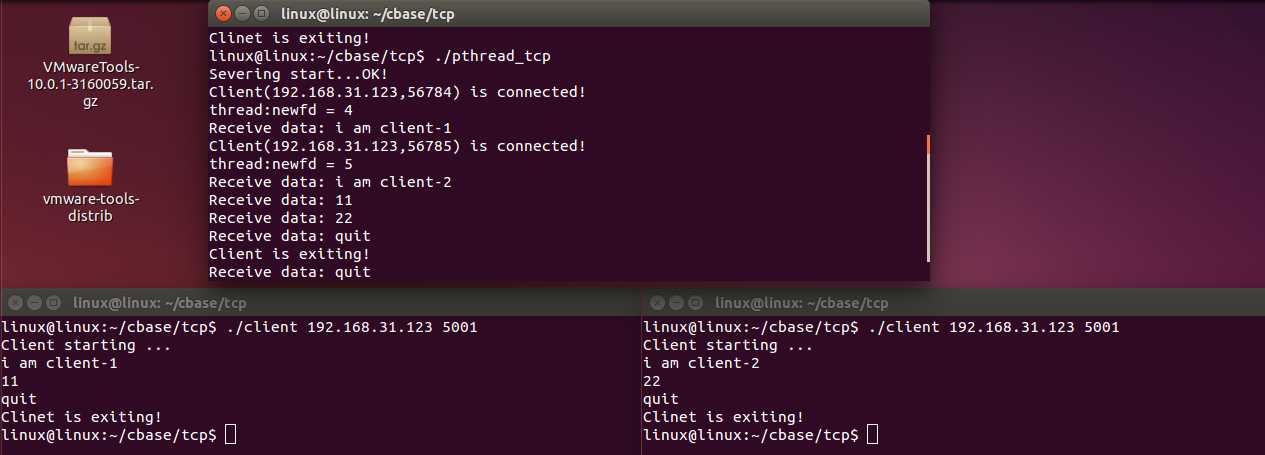Click the cursor block in client-1 terminal

click(x=231, y=434)
